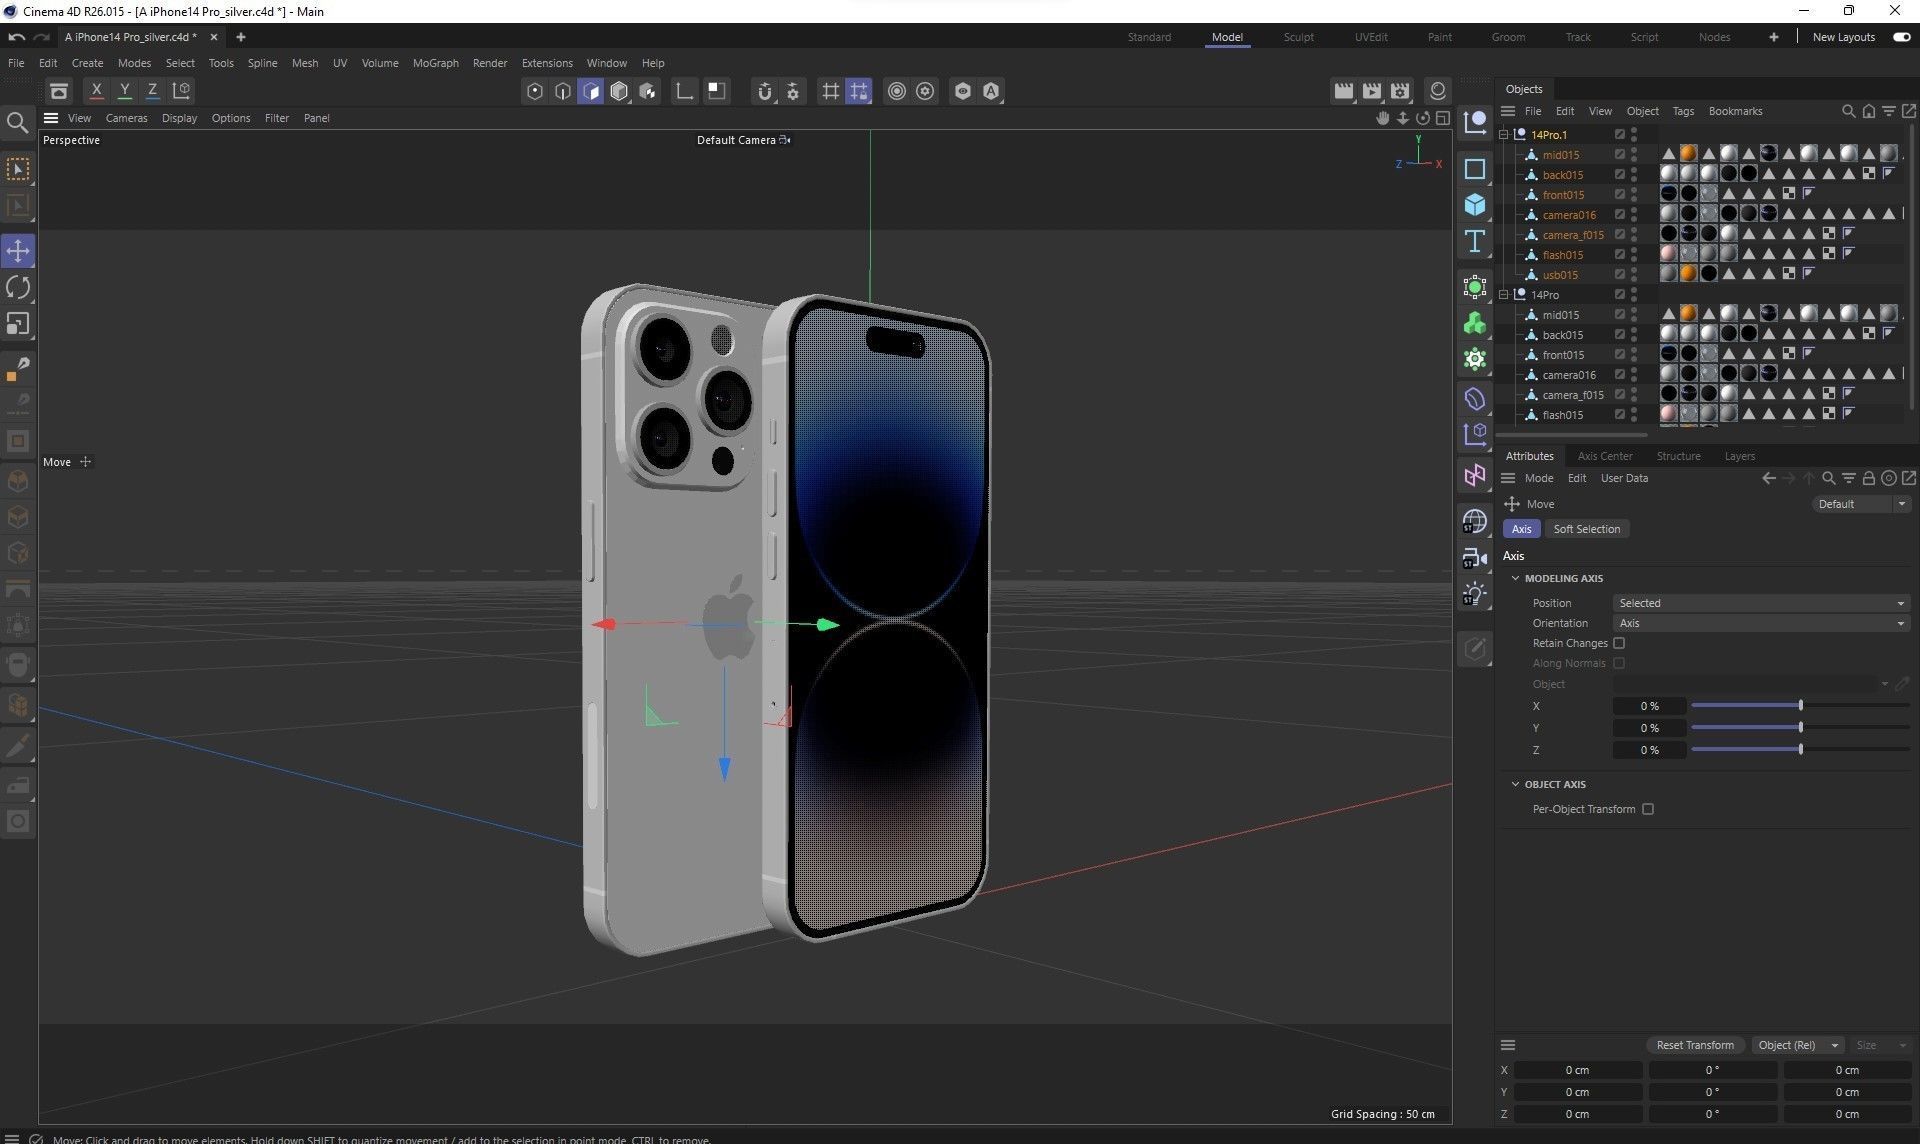Open the MoGraph menu
This screenshot has width=1920, height=1144.
click(435, 63)
